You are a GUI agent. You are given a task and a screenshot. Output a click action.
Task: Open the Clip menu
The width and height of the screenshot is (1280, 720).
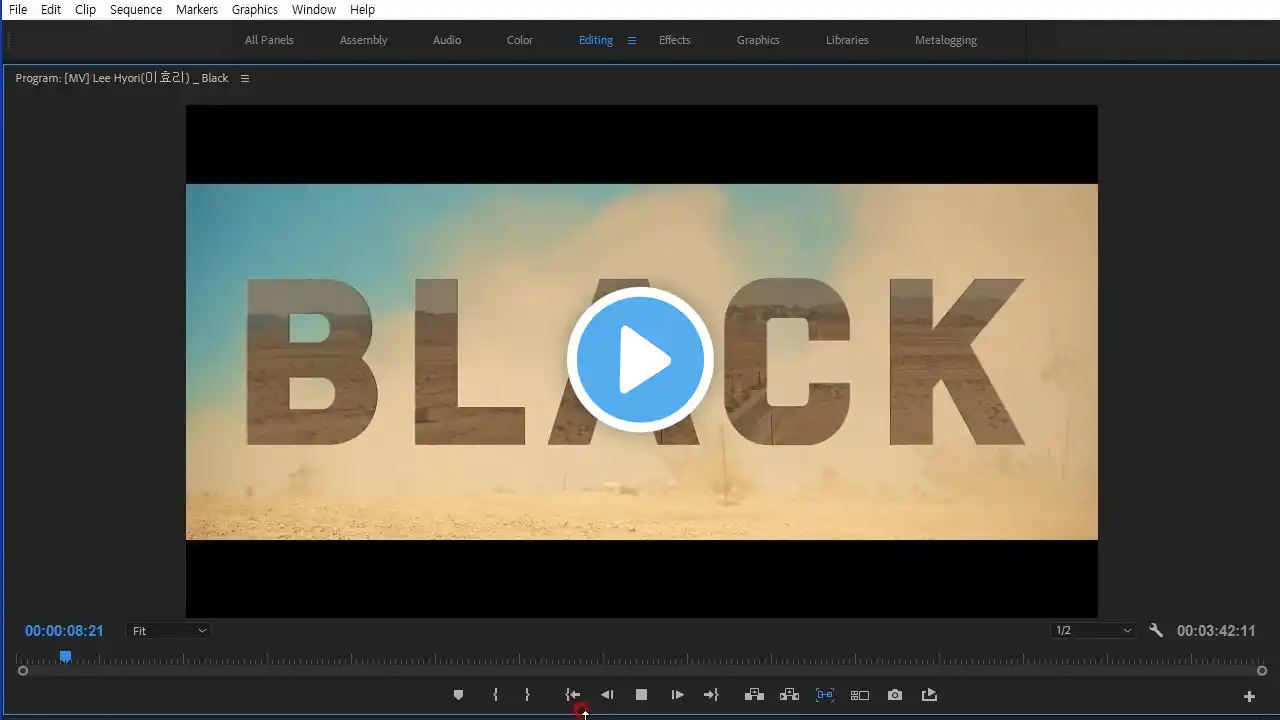[x=85, y=9]
